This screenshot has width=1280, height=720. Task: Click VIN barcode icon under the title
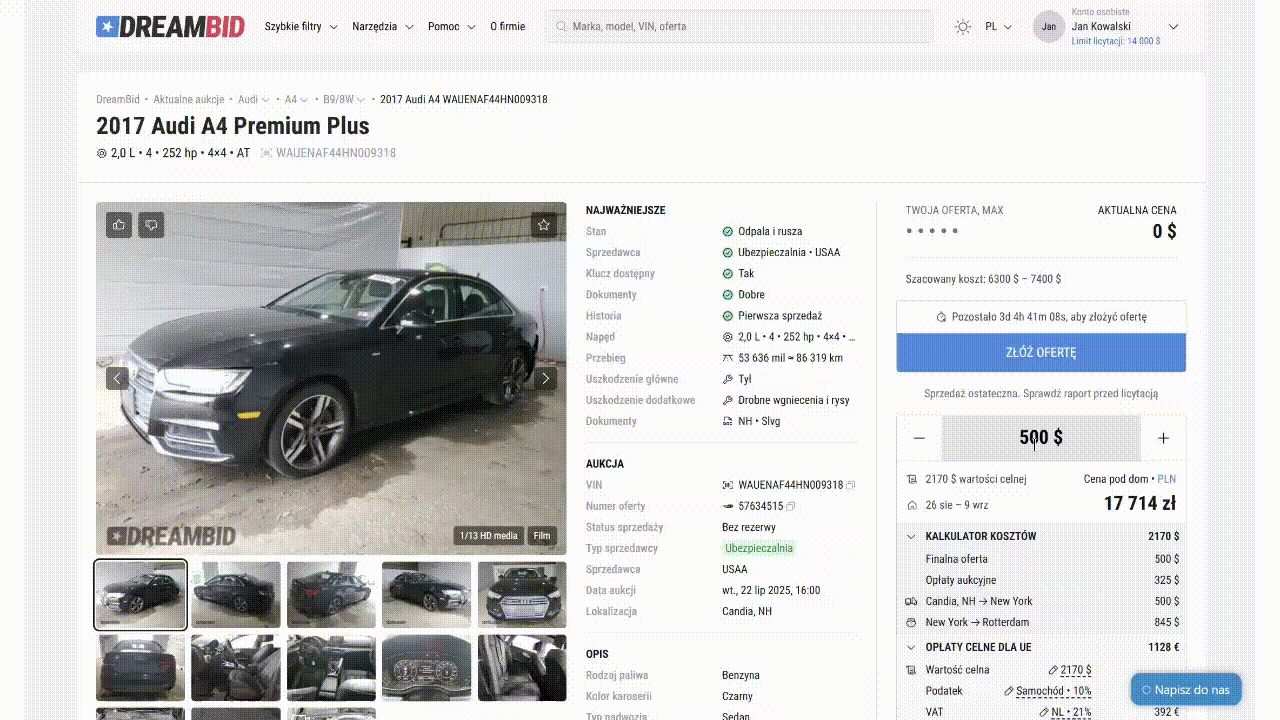[266, 153]
